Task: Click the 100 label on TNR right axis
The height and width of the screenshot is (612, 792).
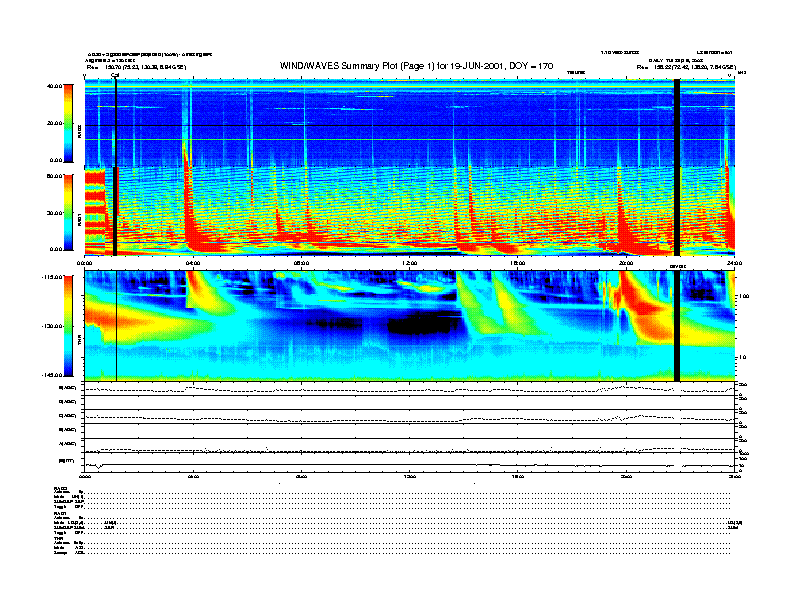Action: [745, 296]
